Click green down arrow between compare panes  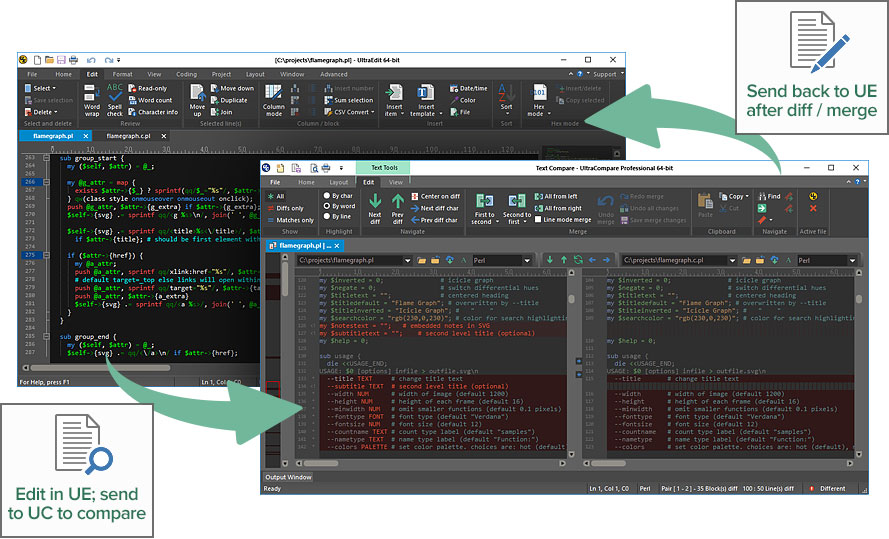[x=549, y=260]
